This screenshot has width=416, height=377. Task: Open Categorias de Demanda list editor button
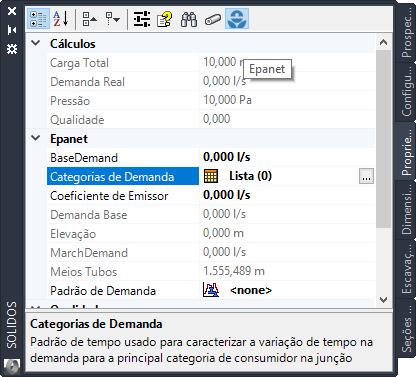366,176
